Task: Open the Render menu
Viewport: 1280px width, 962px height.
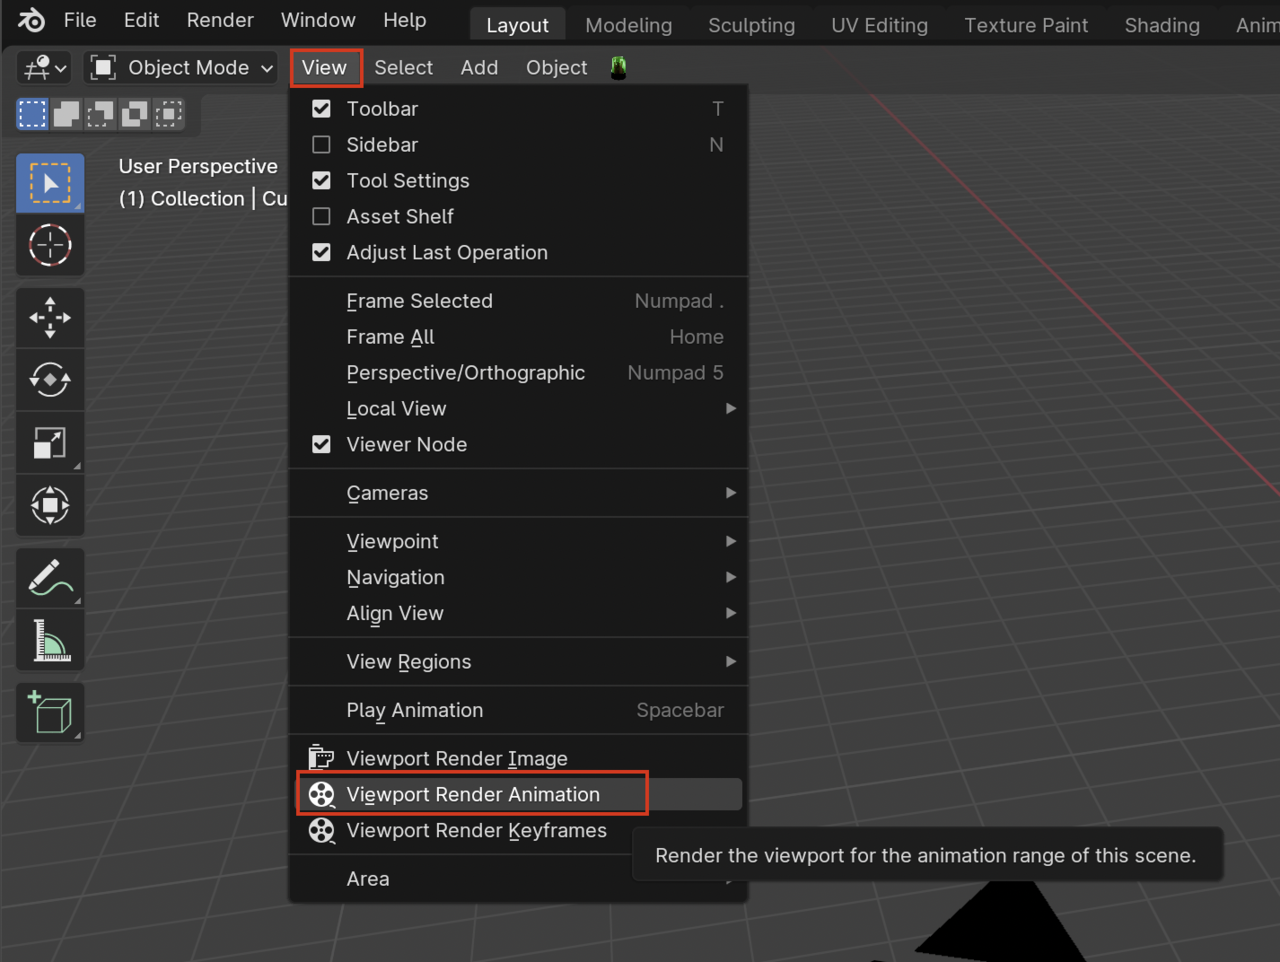Action: (219, 19)
